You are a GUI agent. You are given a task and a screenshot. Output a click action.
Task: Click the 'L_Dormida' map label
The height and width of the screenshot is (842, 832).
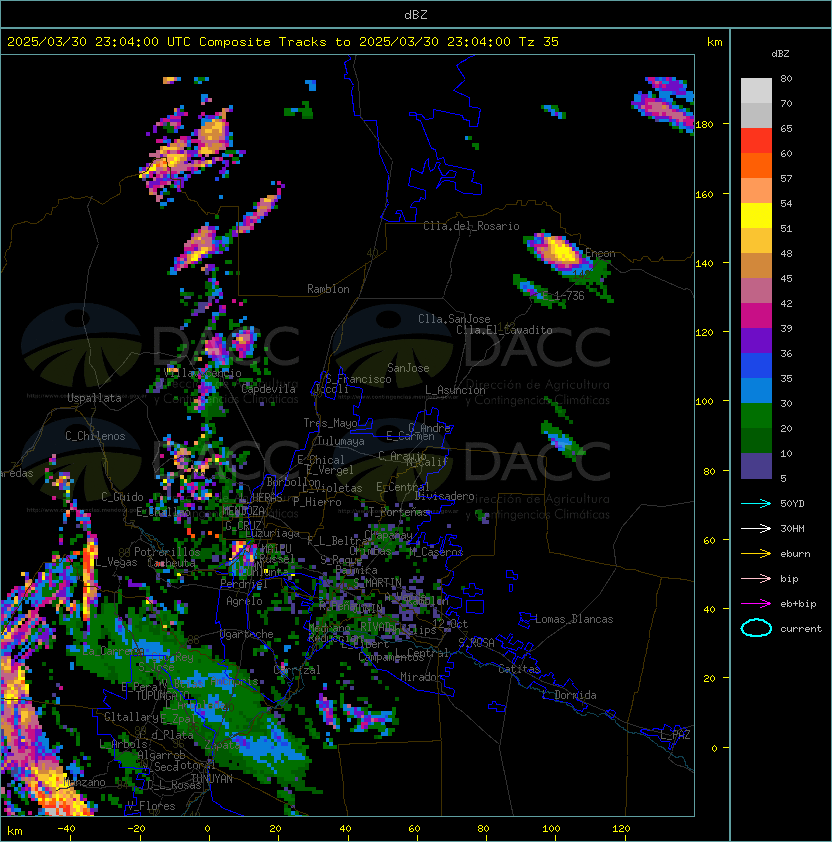click(569, 695)
